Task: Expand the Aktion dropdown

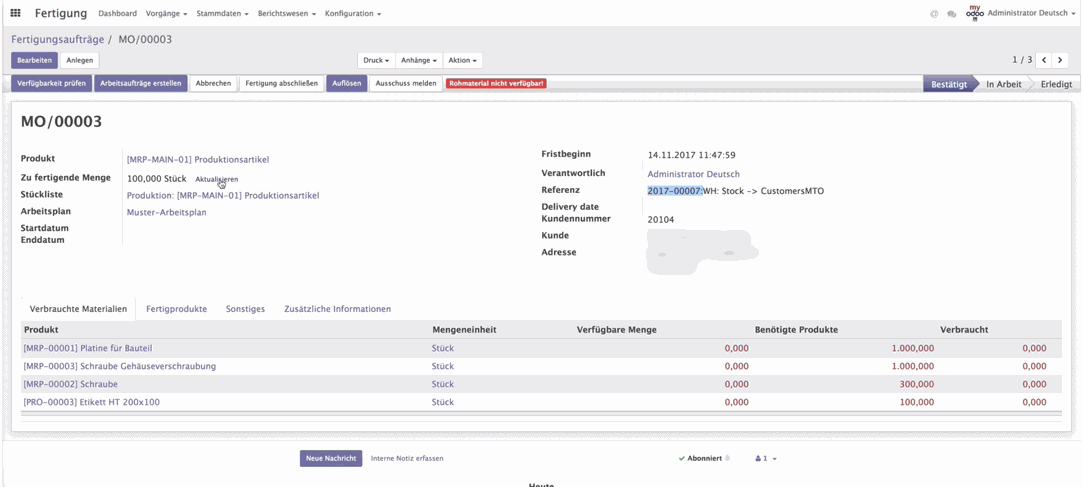Action: click(x=463, y=61)
